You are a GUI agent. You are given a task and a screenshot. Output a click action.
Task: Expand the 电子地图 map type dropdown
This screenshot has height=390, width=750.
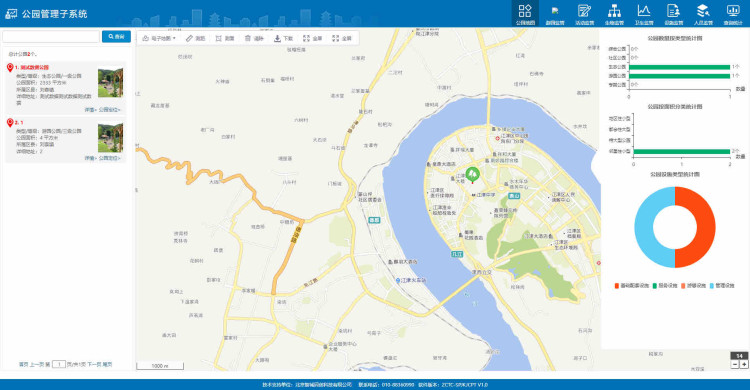coord(159,38)
